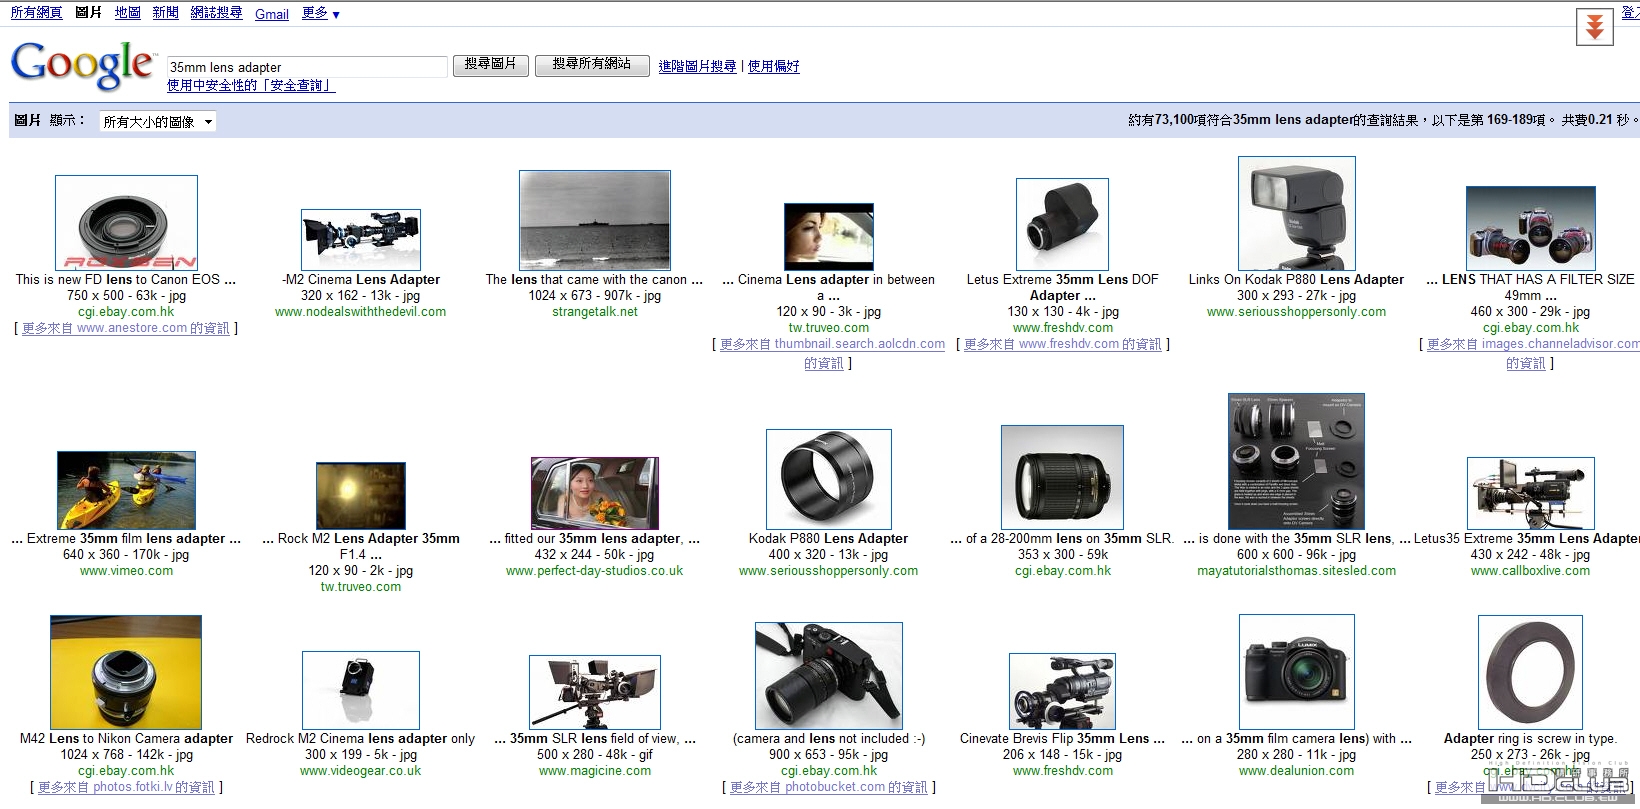
Task: Open M2 Cinema Lens Adapter thumbnail
Action: tap(361, 240)
